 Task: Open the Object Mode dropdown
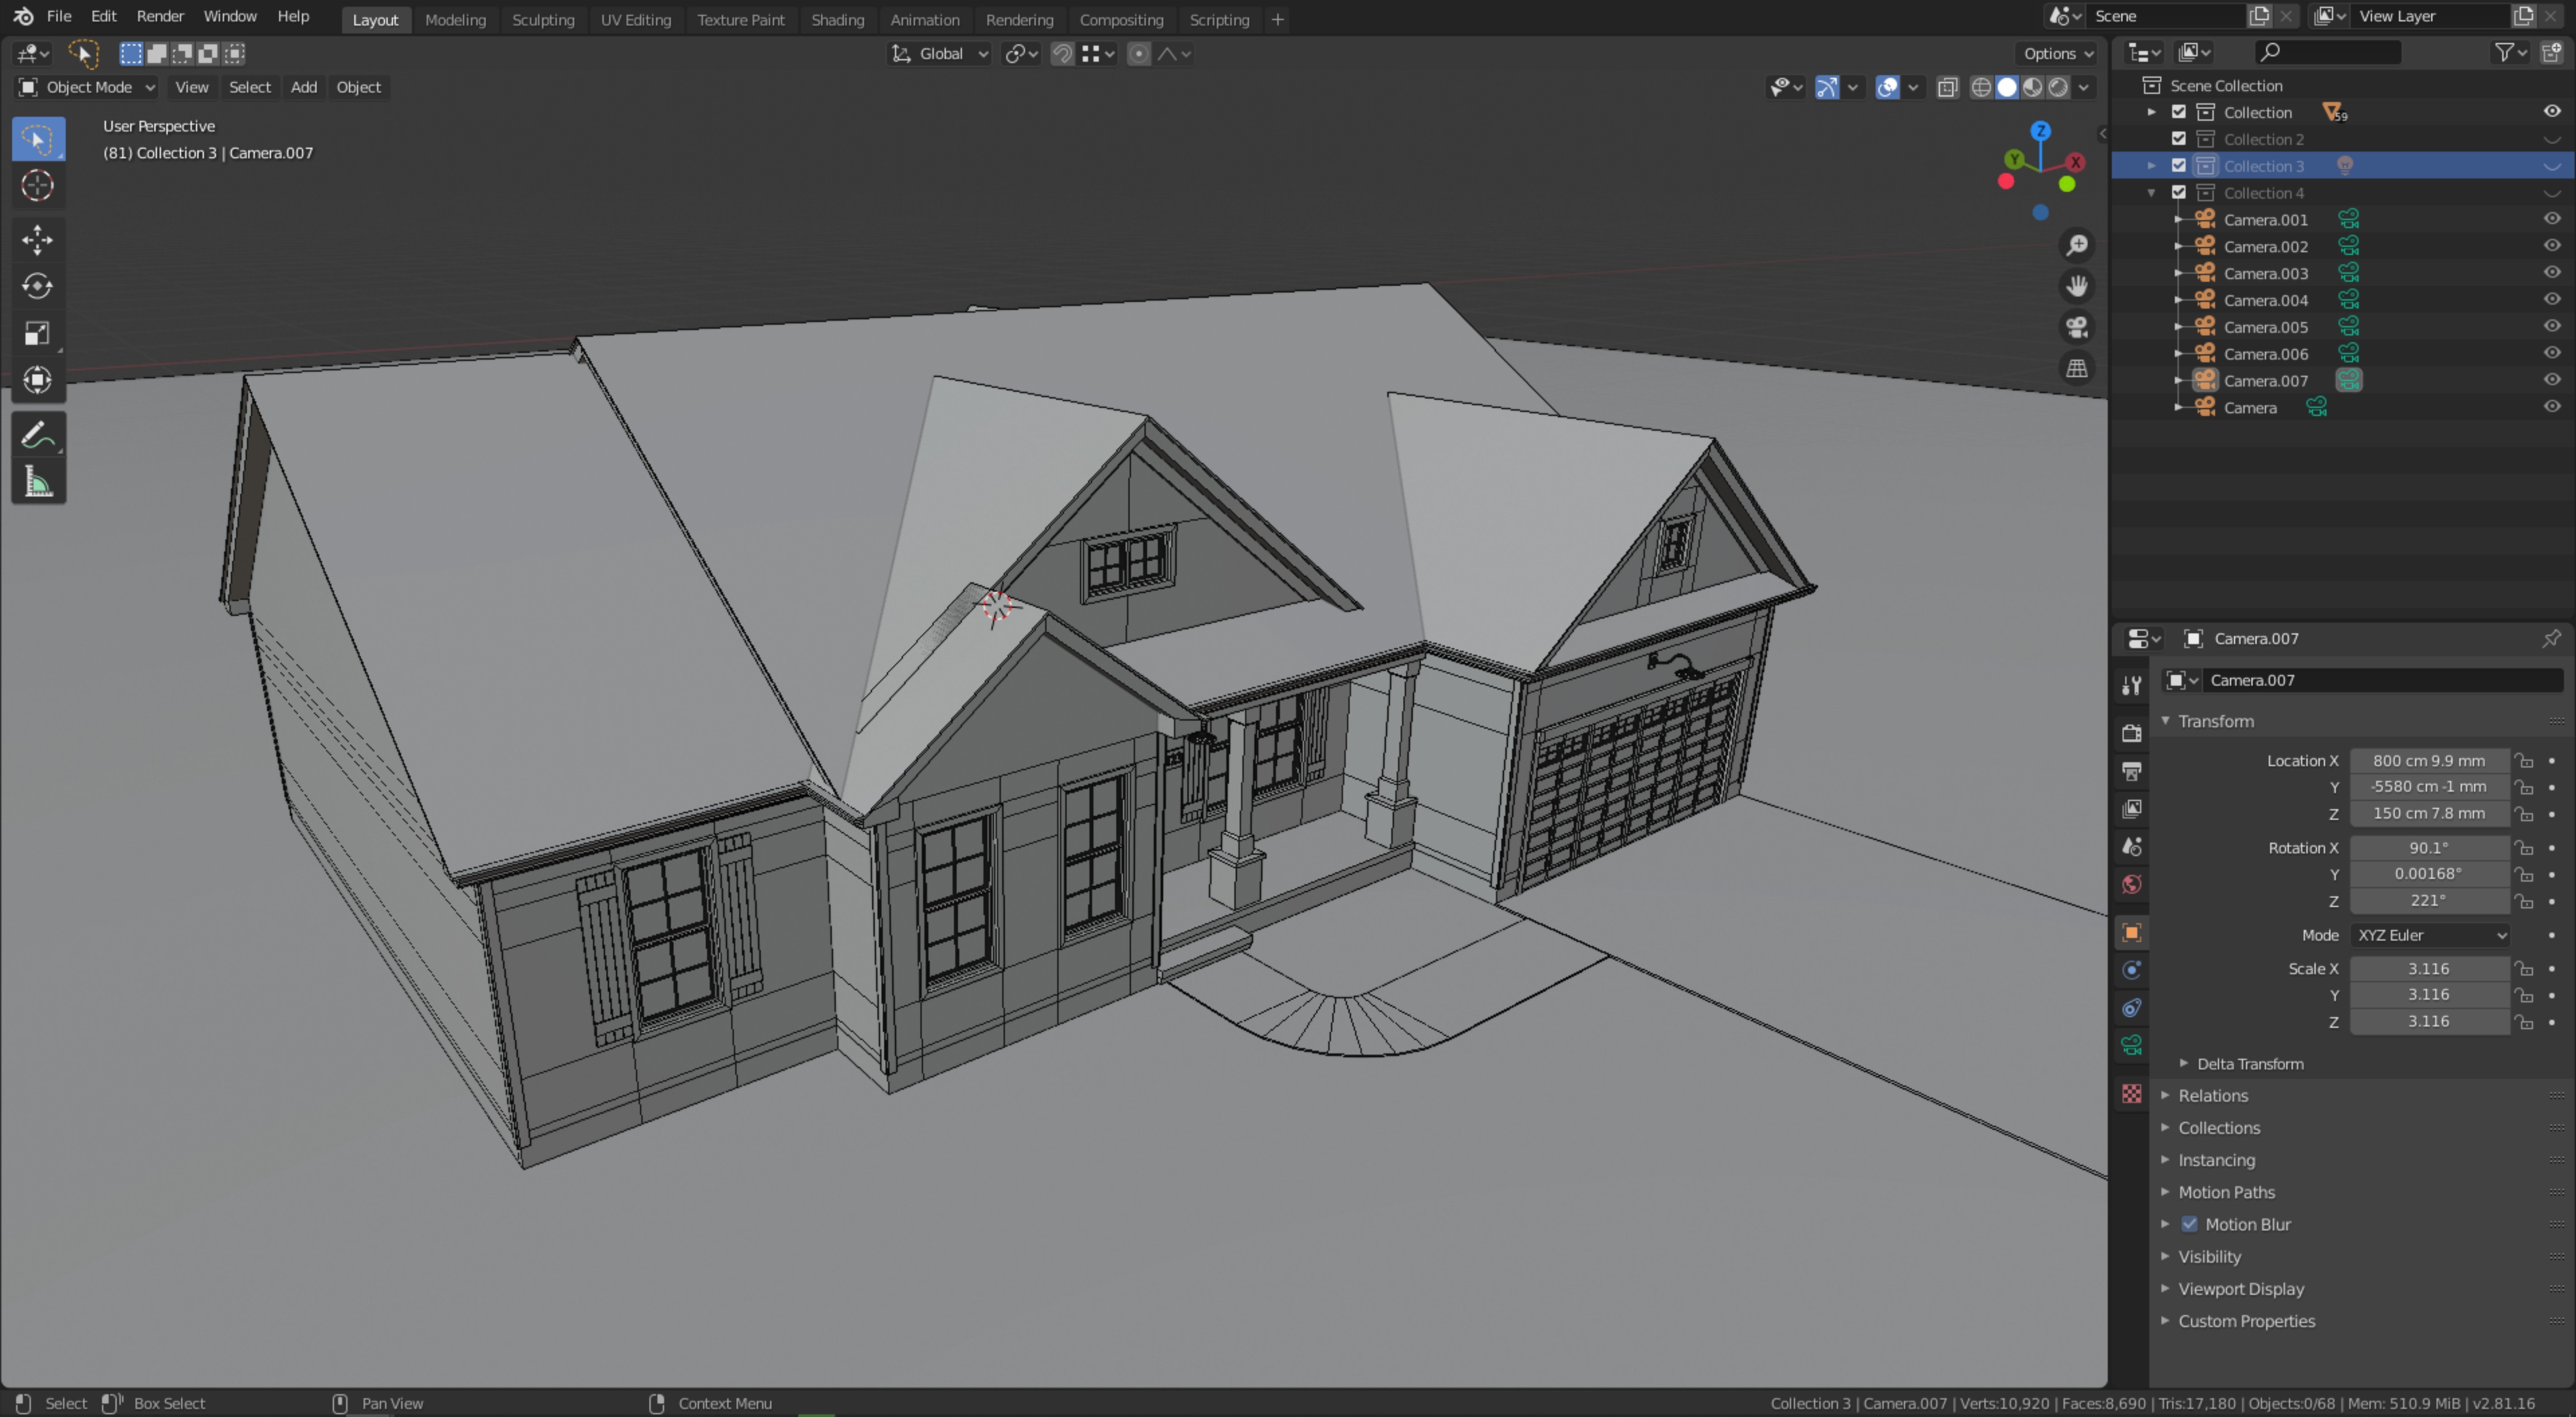tap(87, 88)
